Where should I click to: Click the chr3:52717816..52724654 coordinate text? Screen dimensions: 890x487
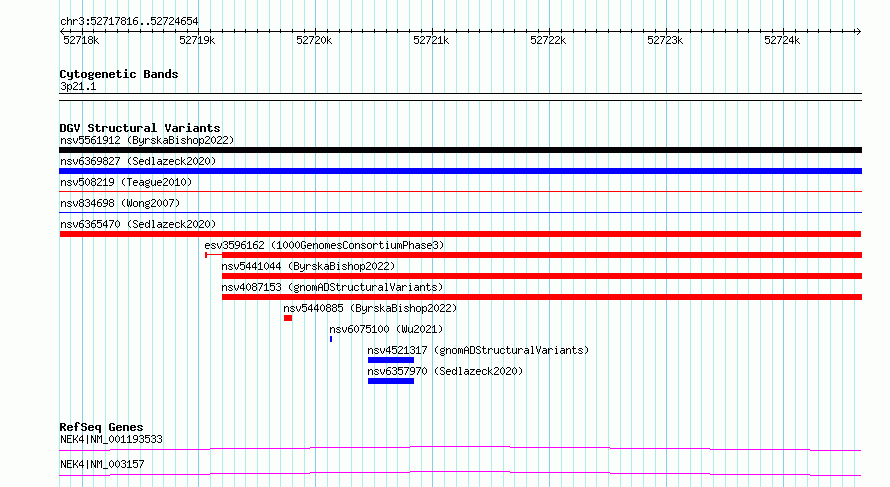tap(129, 22)
